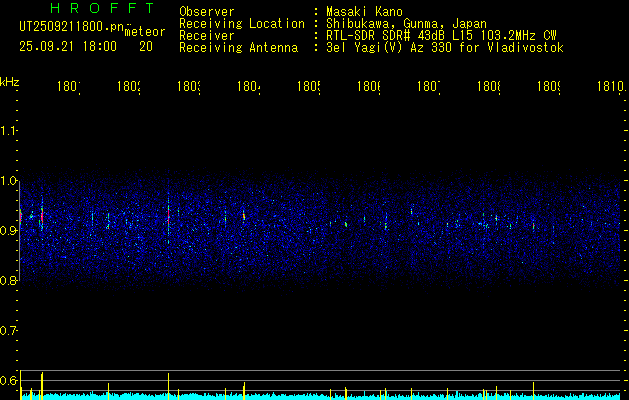The width and height of the screenshot is (629, 400).
Task: Click the 'Receiving Antenna' label
Action: (238, 48)
